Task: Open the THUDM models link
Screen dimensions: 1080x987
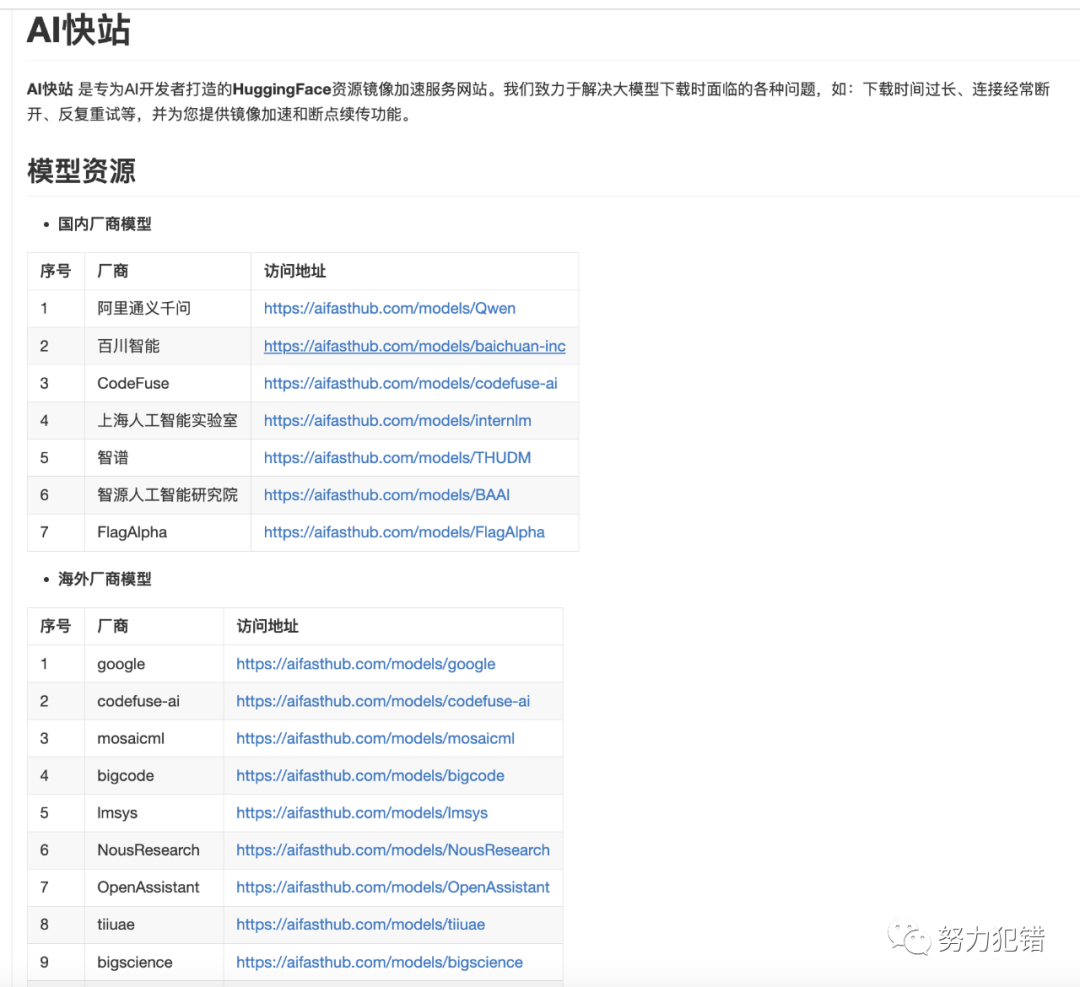Action: click(397, 457)
